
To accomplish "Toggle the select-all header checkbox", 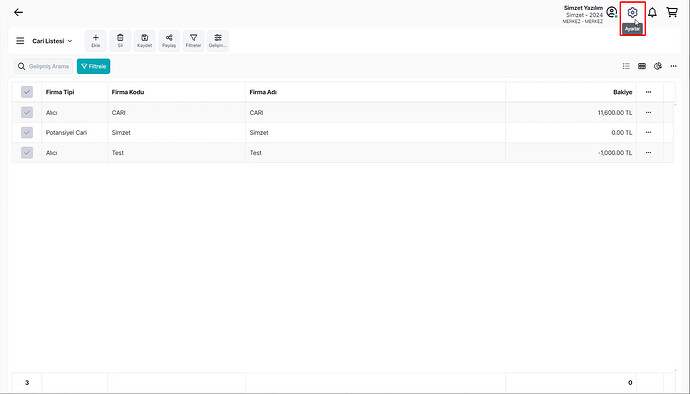I will (x=27, y=92).
